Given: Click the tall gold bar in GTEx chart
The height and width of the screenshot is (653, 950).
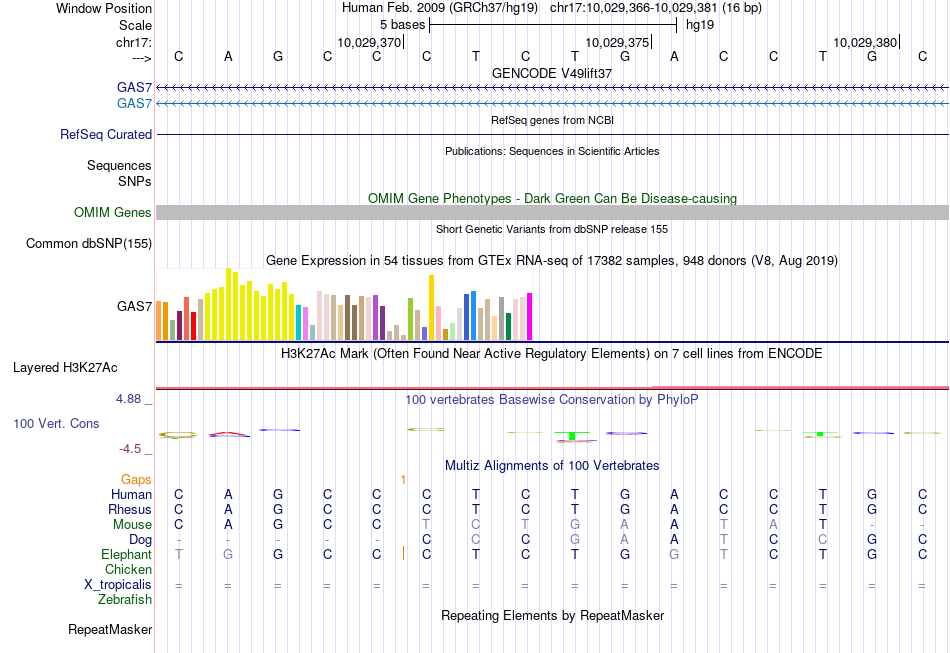Looking at the screenshot, I should coord(431,308).
